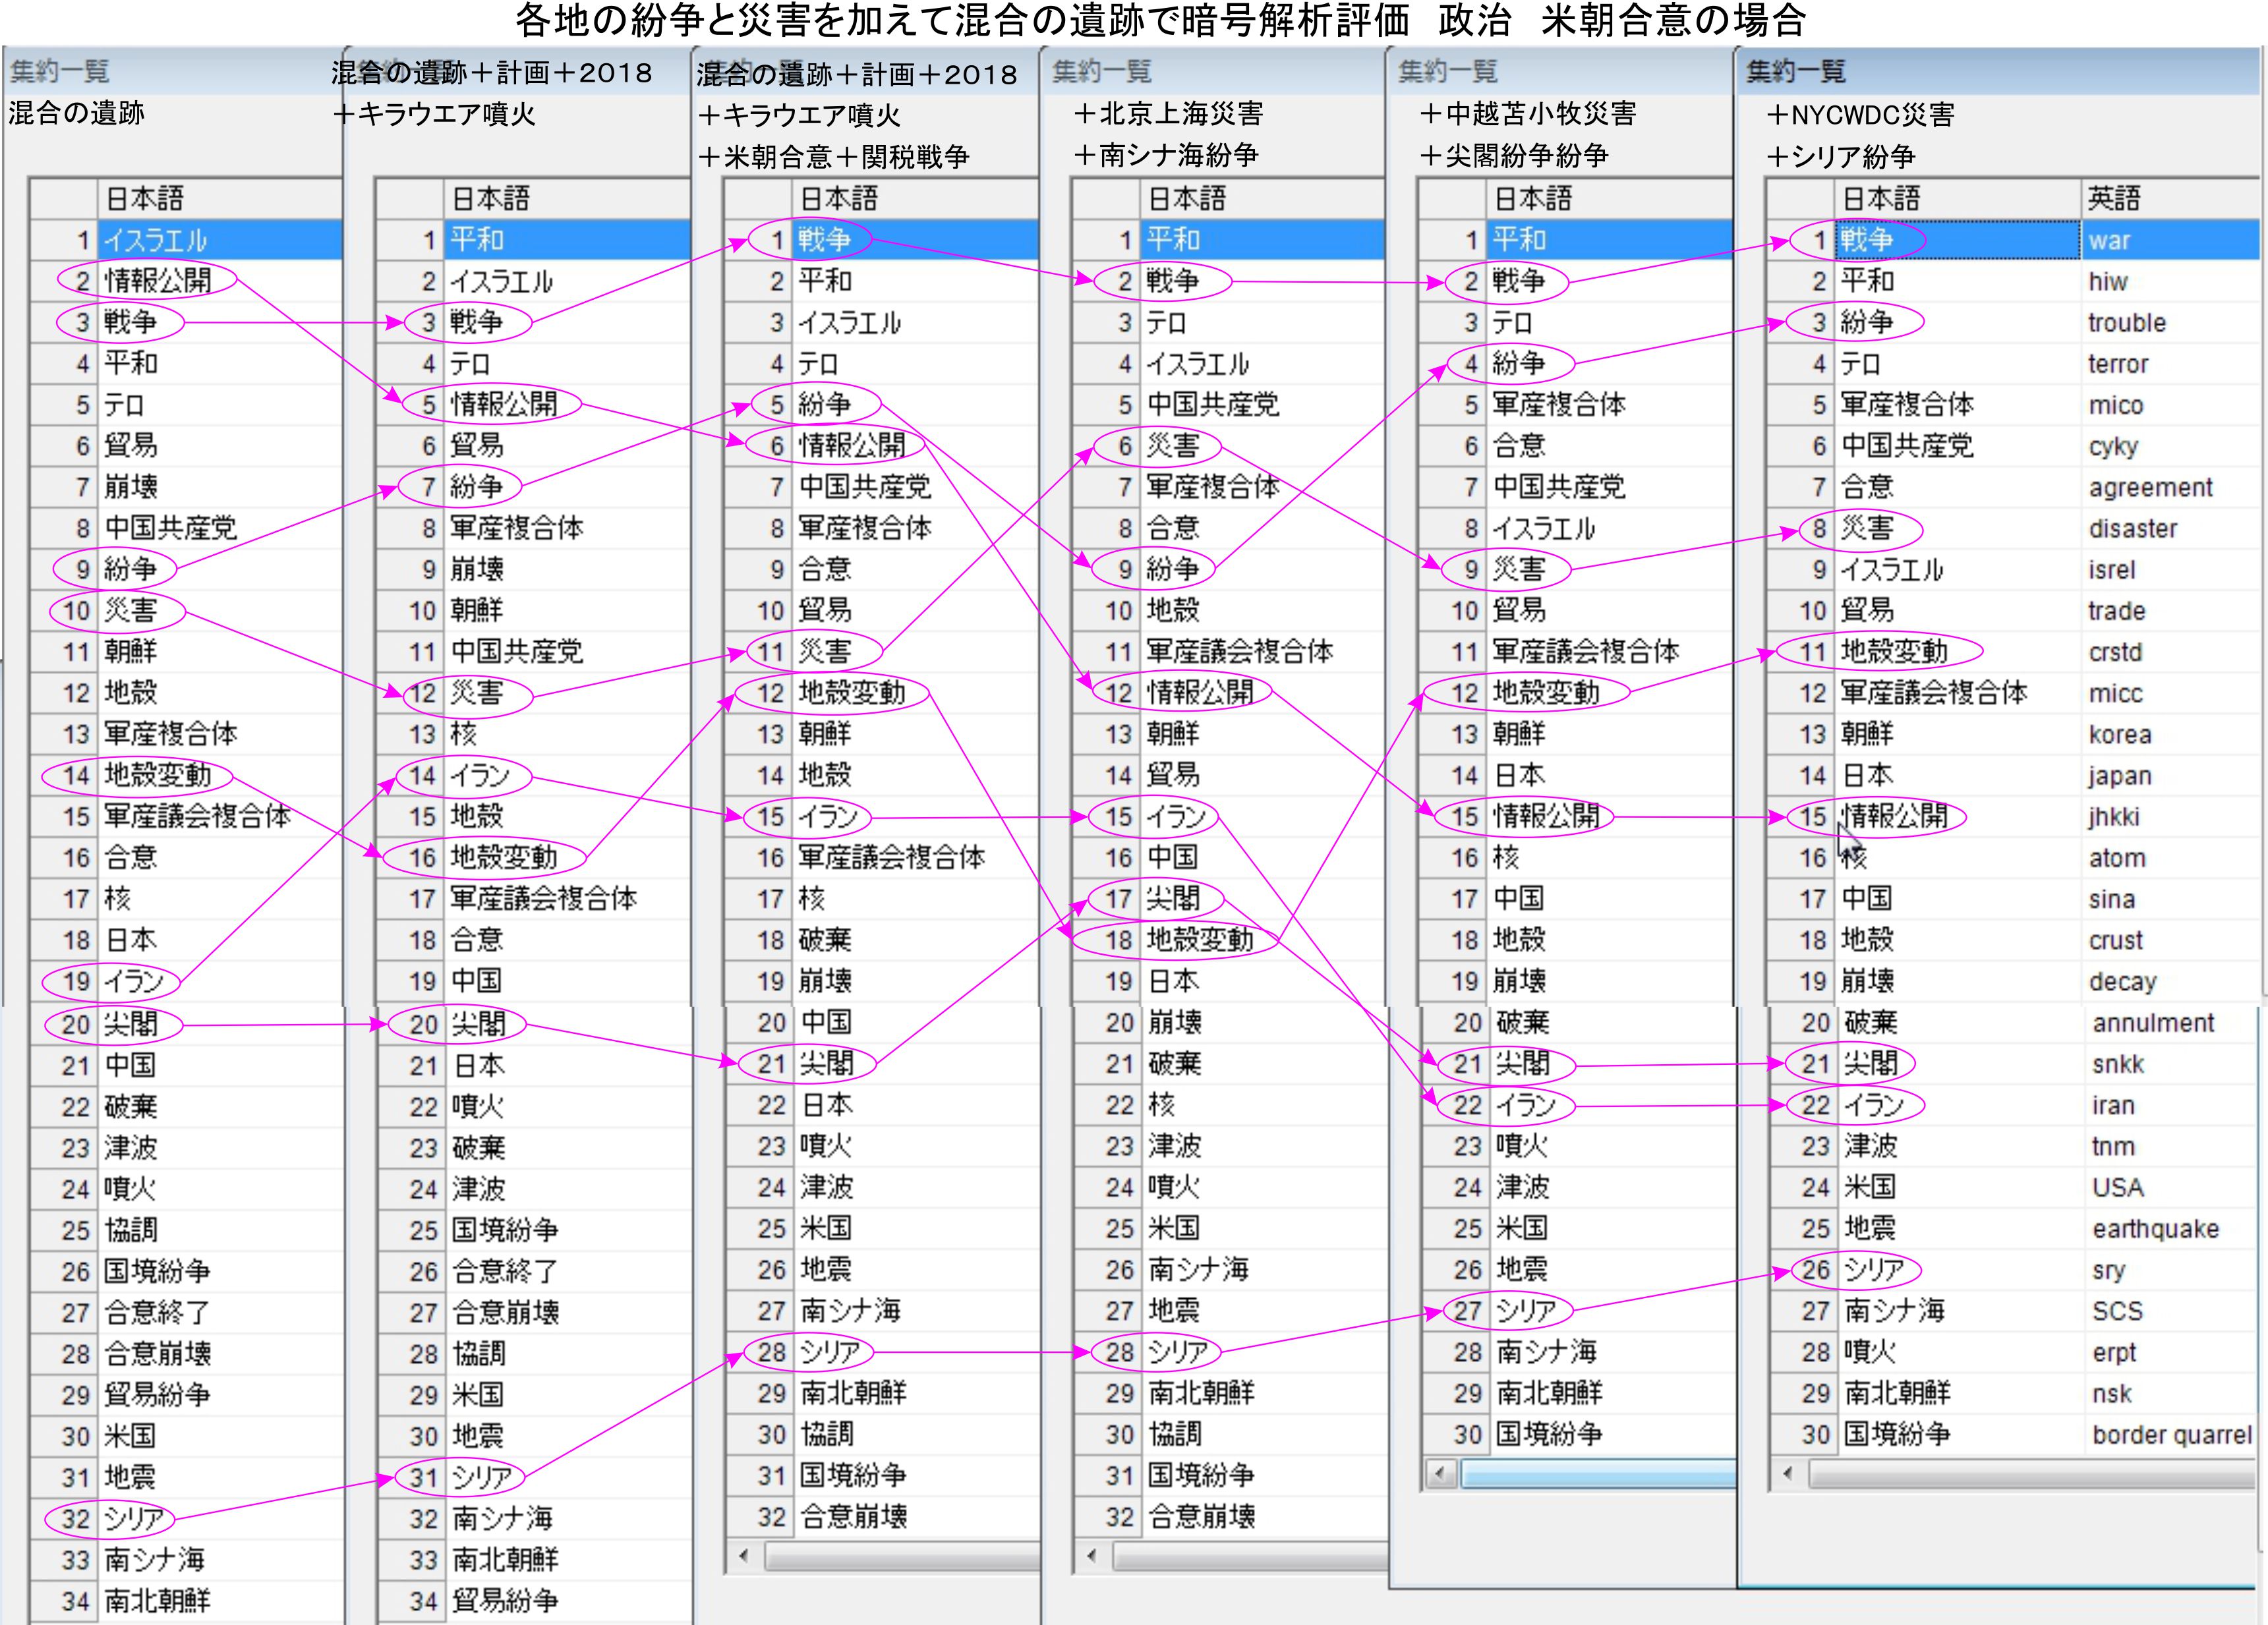Click the left scroll arrow under the +北京上海災害 table

point(1091,1556)
